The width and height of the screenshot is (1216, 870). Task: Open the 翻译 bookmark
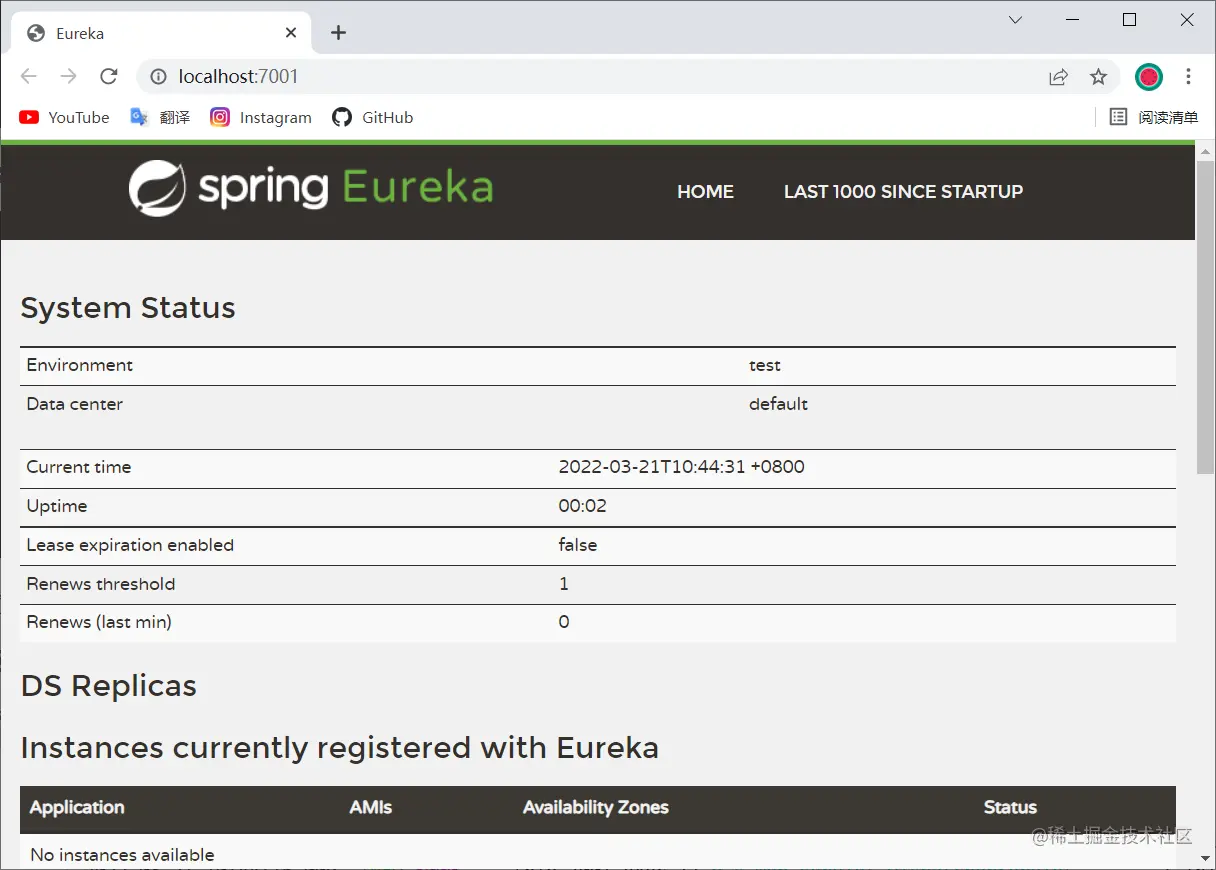[x=160, y=117]
